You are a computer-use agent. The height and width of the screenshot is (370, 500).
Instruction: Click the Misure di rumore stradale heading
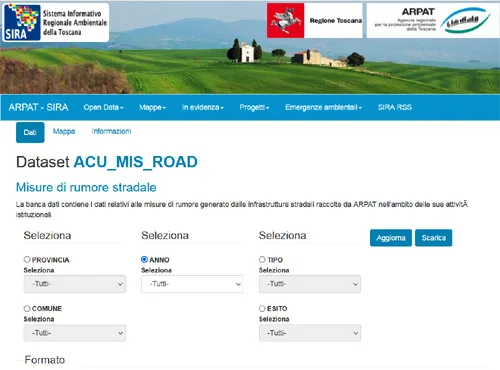86,187
